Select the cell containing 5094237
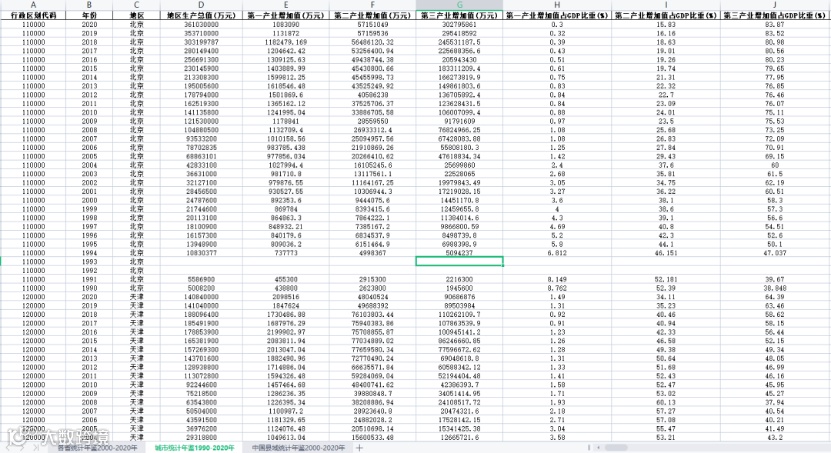 click(x=459, y=253)
